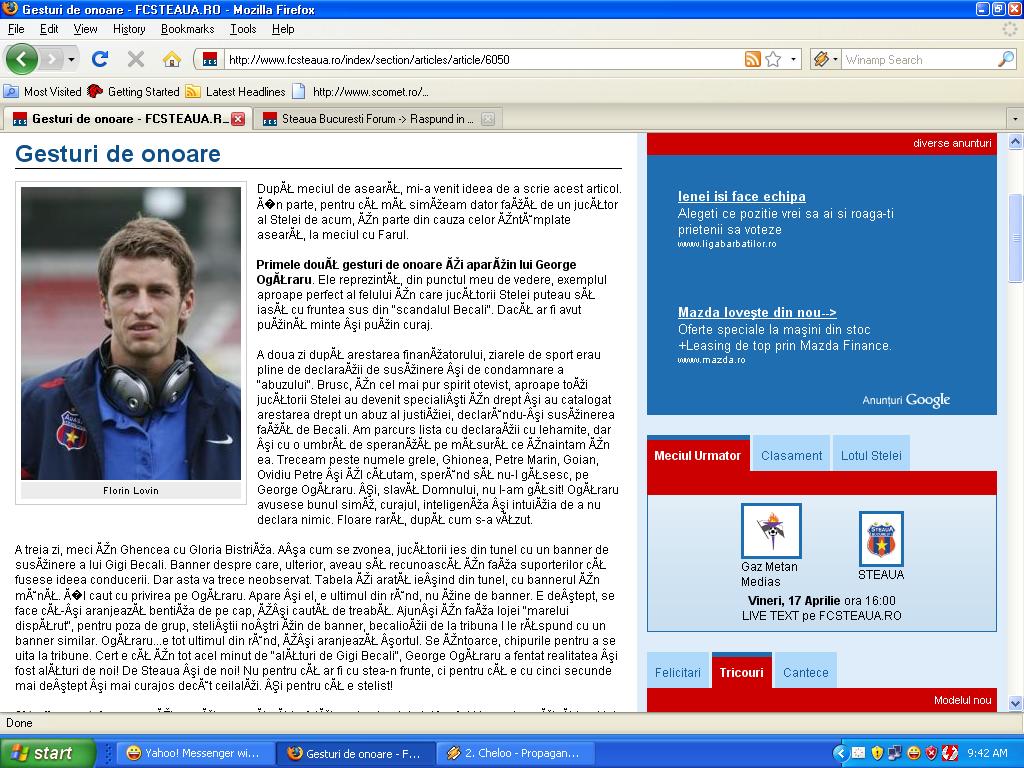1024x768 pixels.
Task: Close the Gesturi de onoare tab
Action: [x=238, y=119]
